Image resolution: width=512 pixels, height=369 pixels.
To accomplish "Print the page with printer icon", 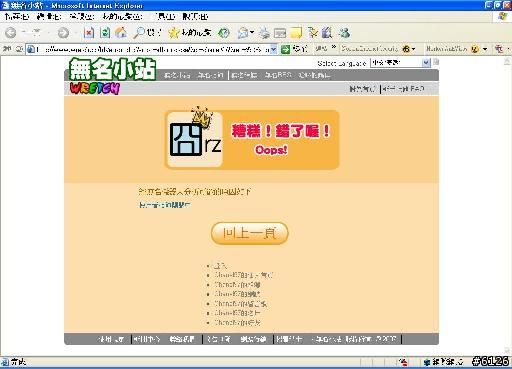I will (264, 33).
